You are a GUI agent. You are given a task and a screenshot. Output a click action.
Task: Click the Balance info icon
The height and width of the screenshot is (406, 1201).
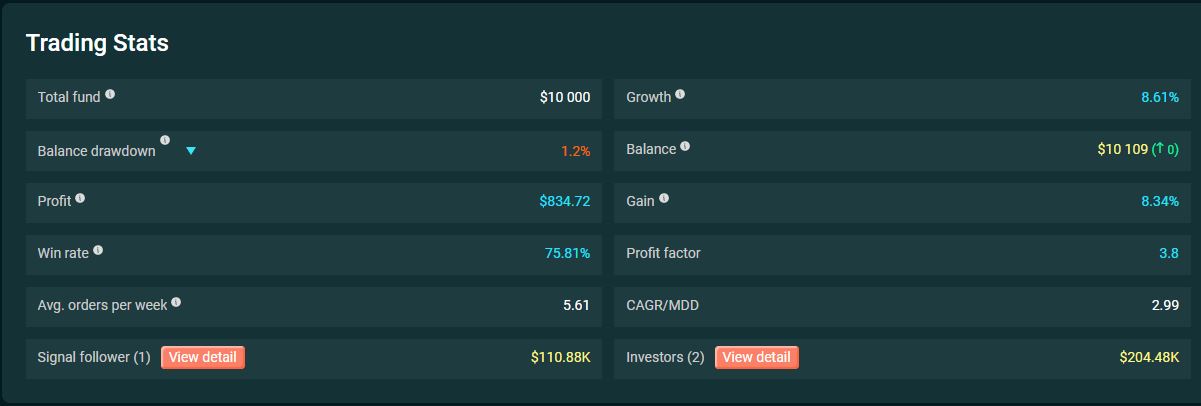tap(685, 147)
